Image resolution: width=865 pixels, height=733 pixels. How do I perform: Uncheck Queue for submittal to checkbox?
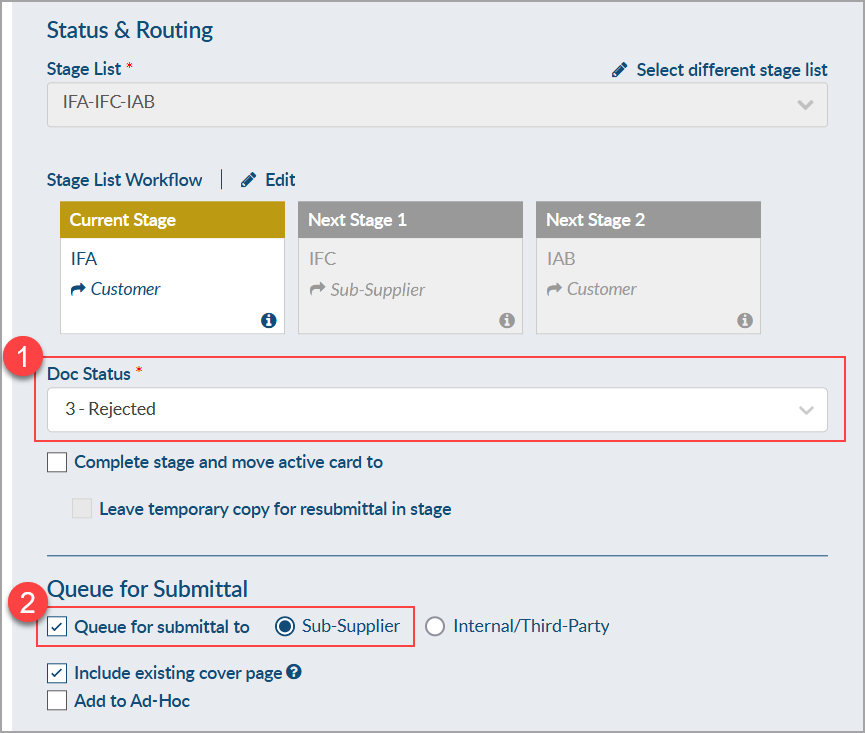coord(58,627)
